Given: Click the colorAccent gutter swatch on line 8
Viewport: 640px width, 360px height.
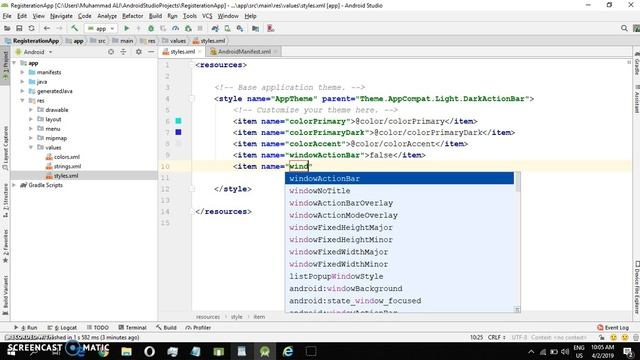Looking at the screenshot, I should (178, 143).
